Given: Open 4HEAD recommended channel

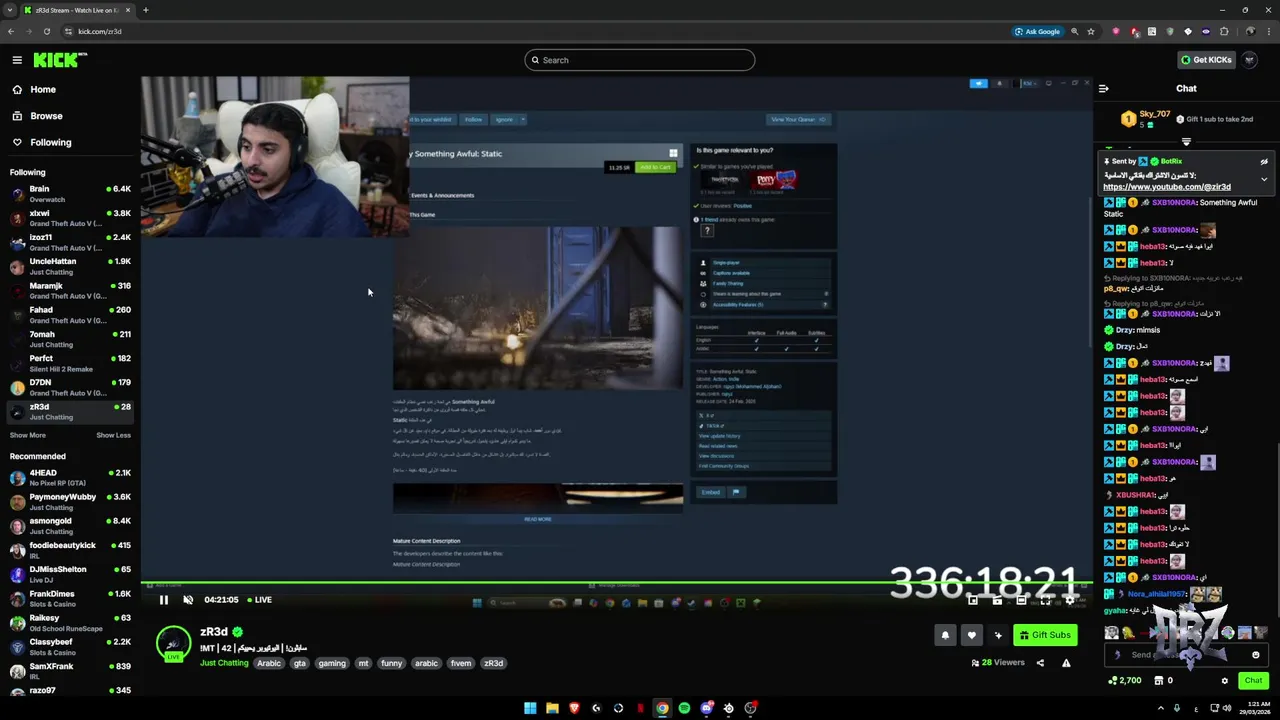Looking at the screenshot, I should coord(70,477).
